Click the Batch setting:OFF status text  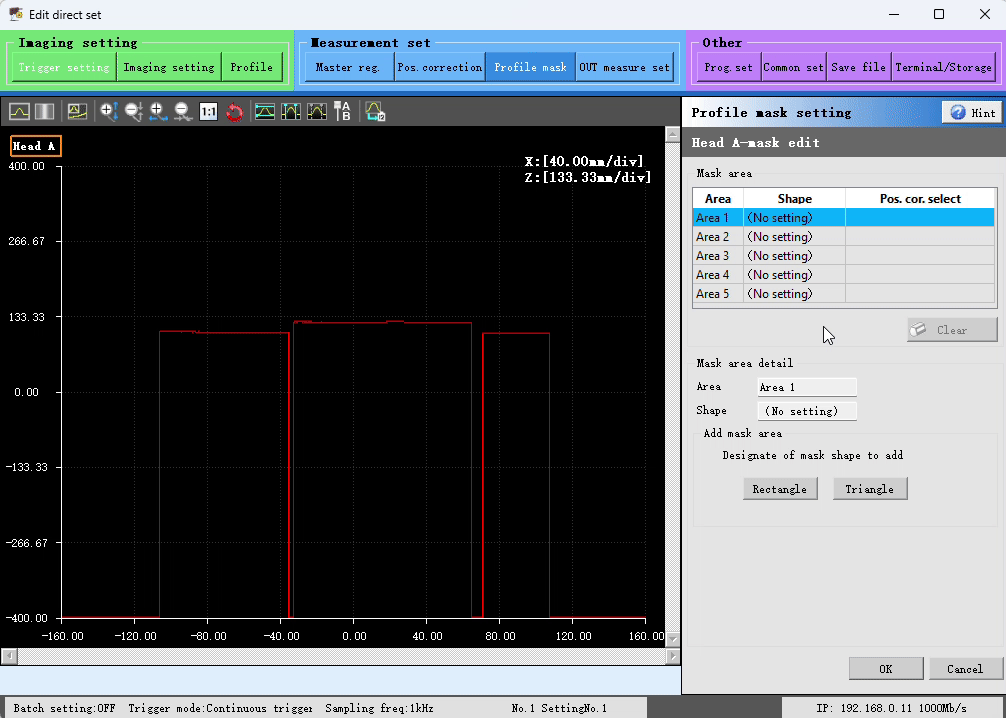tap(64, 708)
